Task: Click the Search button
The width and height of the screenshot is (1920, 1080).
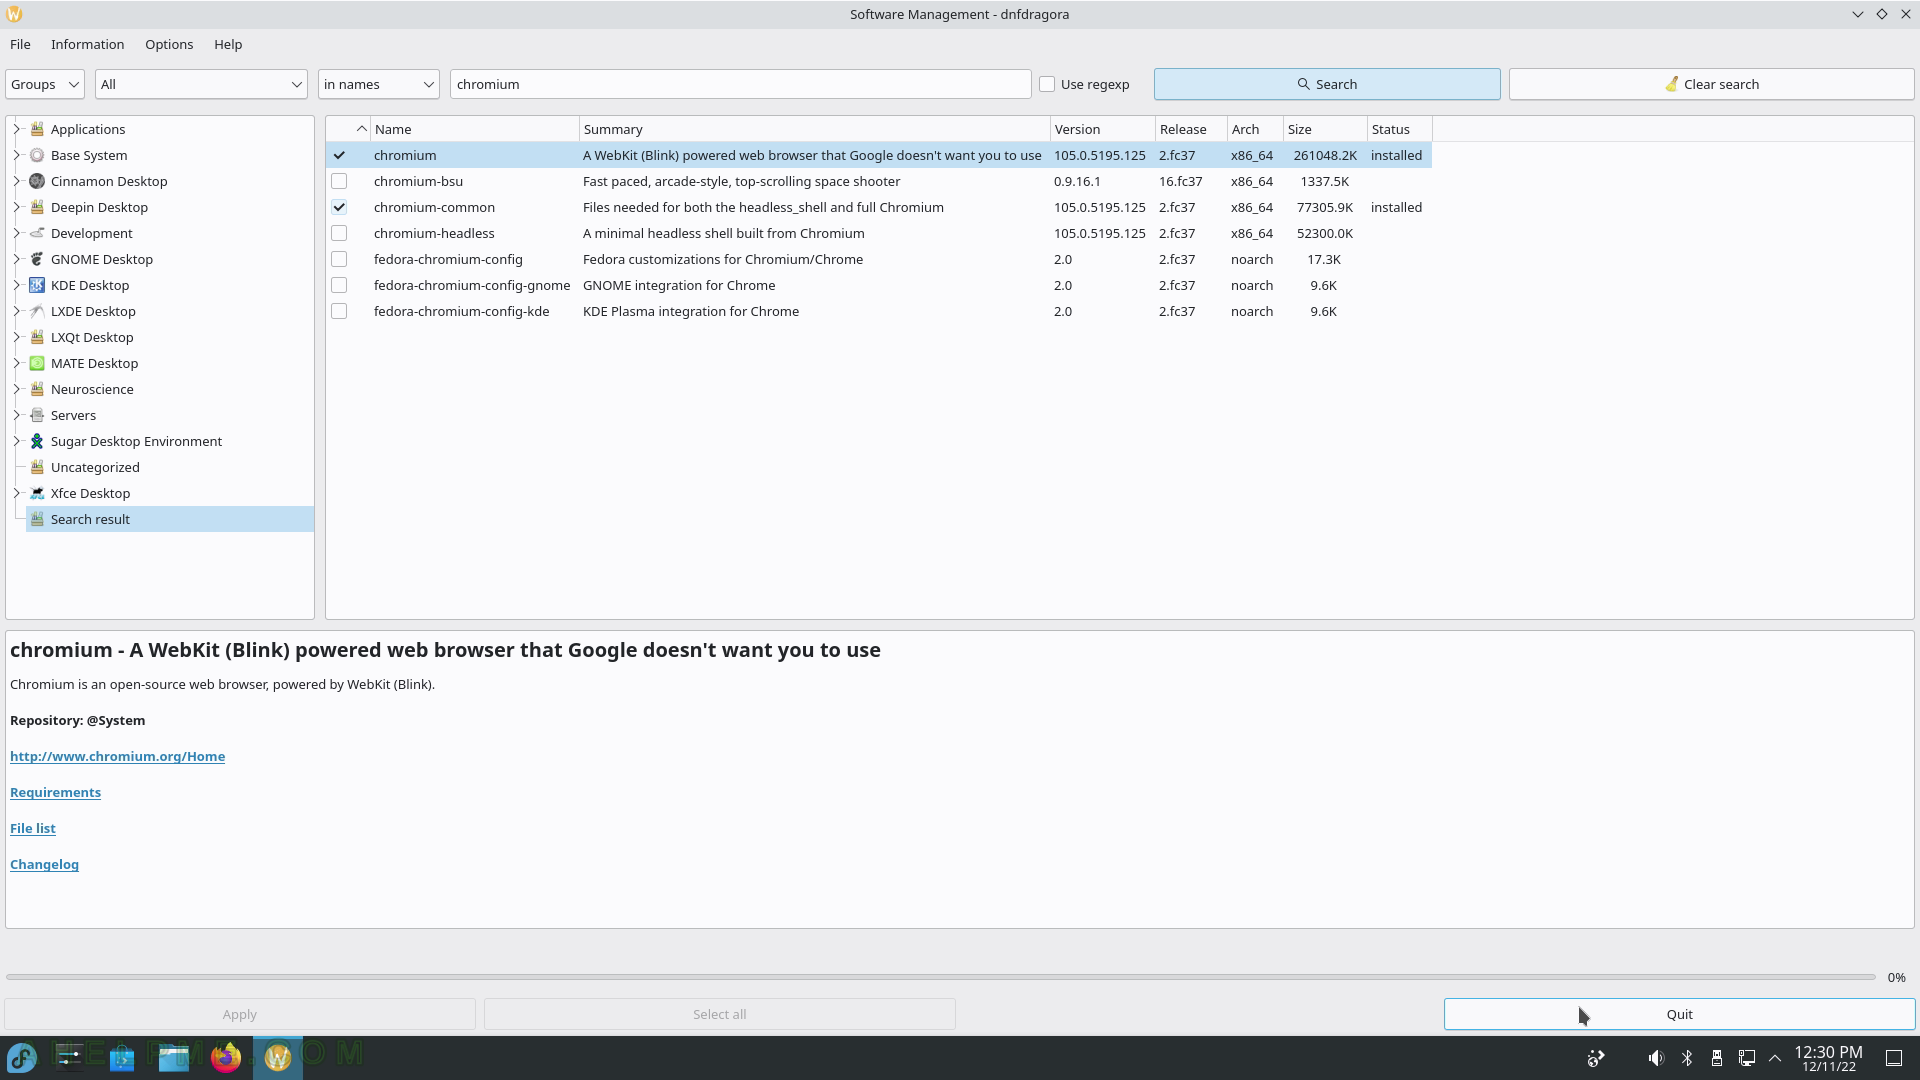Action: [x=1327, y=84]
